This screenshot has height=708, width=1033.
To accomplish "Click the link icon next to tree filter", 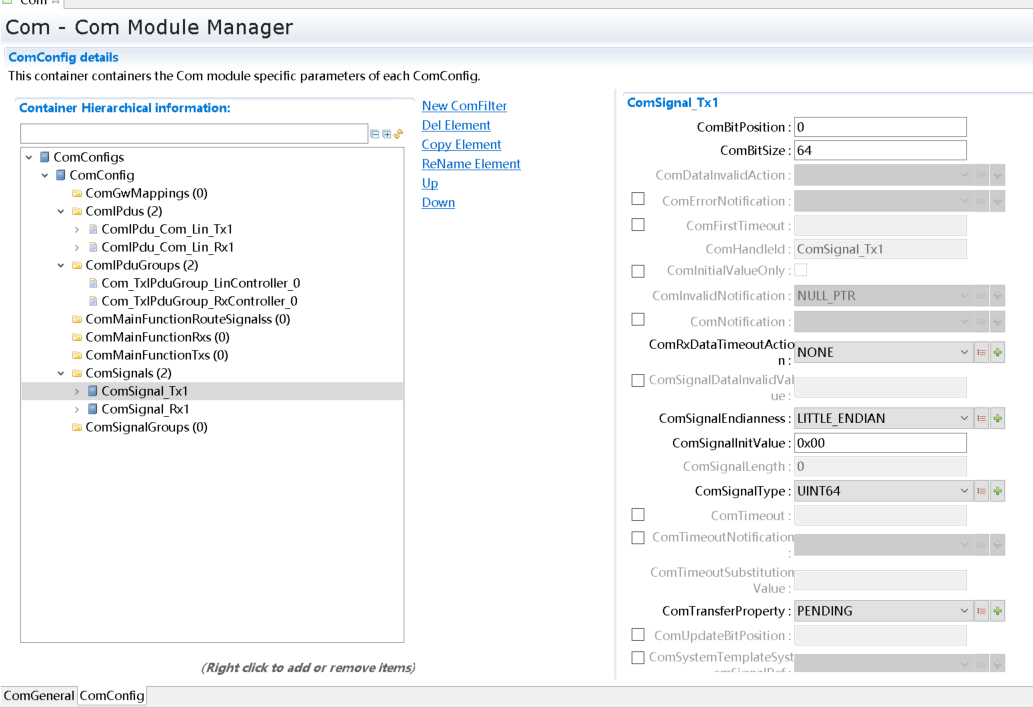I will pos(398,134).
